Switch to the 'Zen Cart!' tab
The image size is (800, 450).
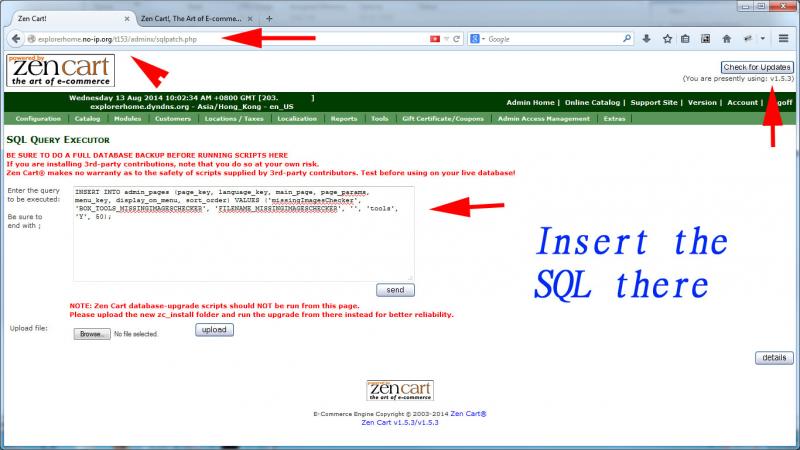click(x=71, y=18)
